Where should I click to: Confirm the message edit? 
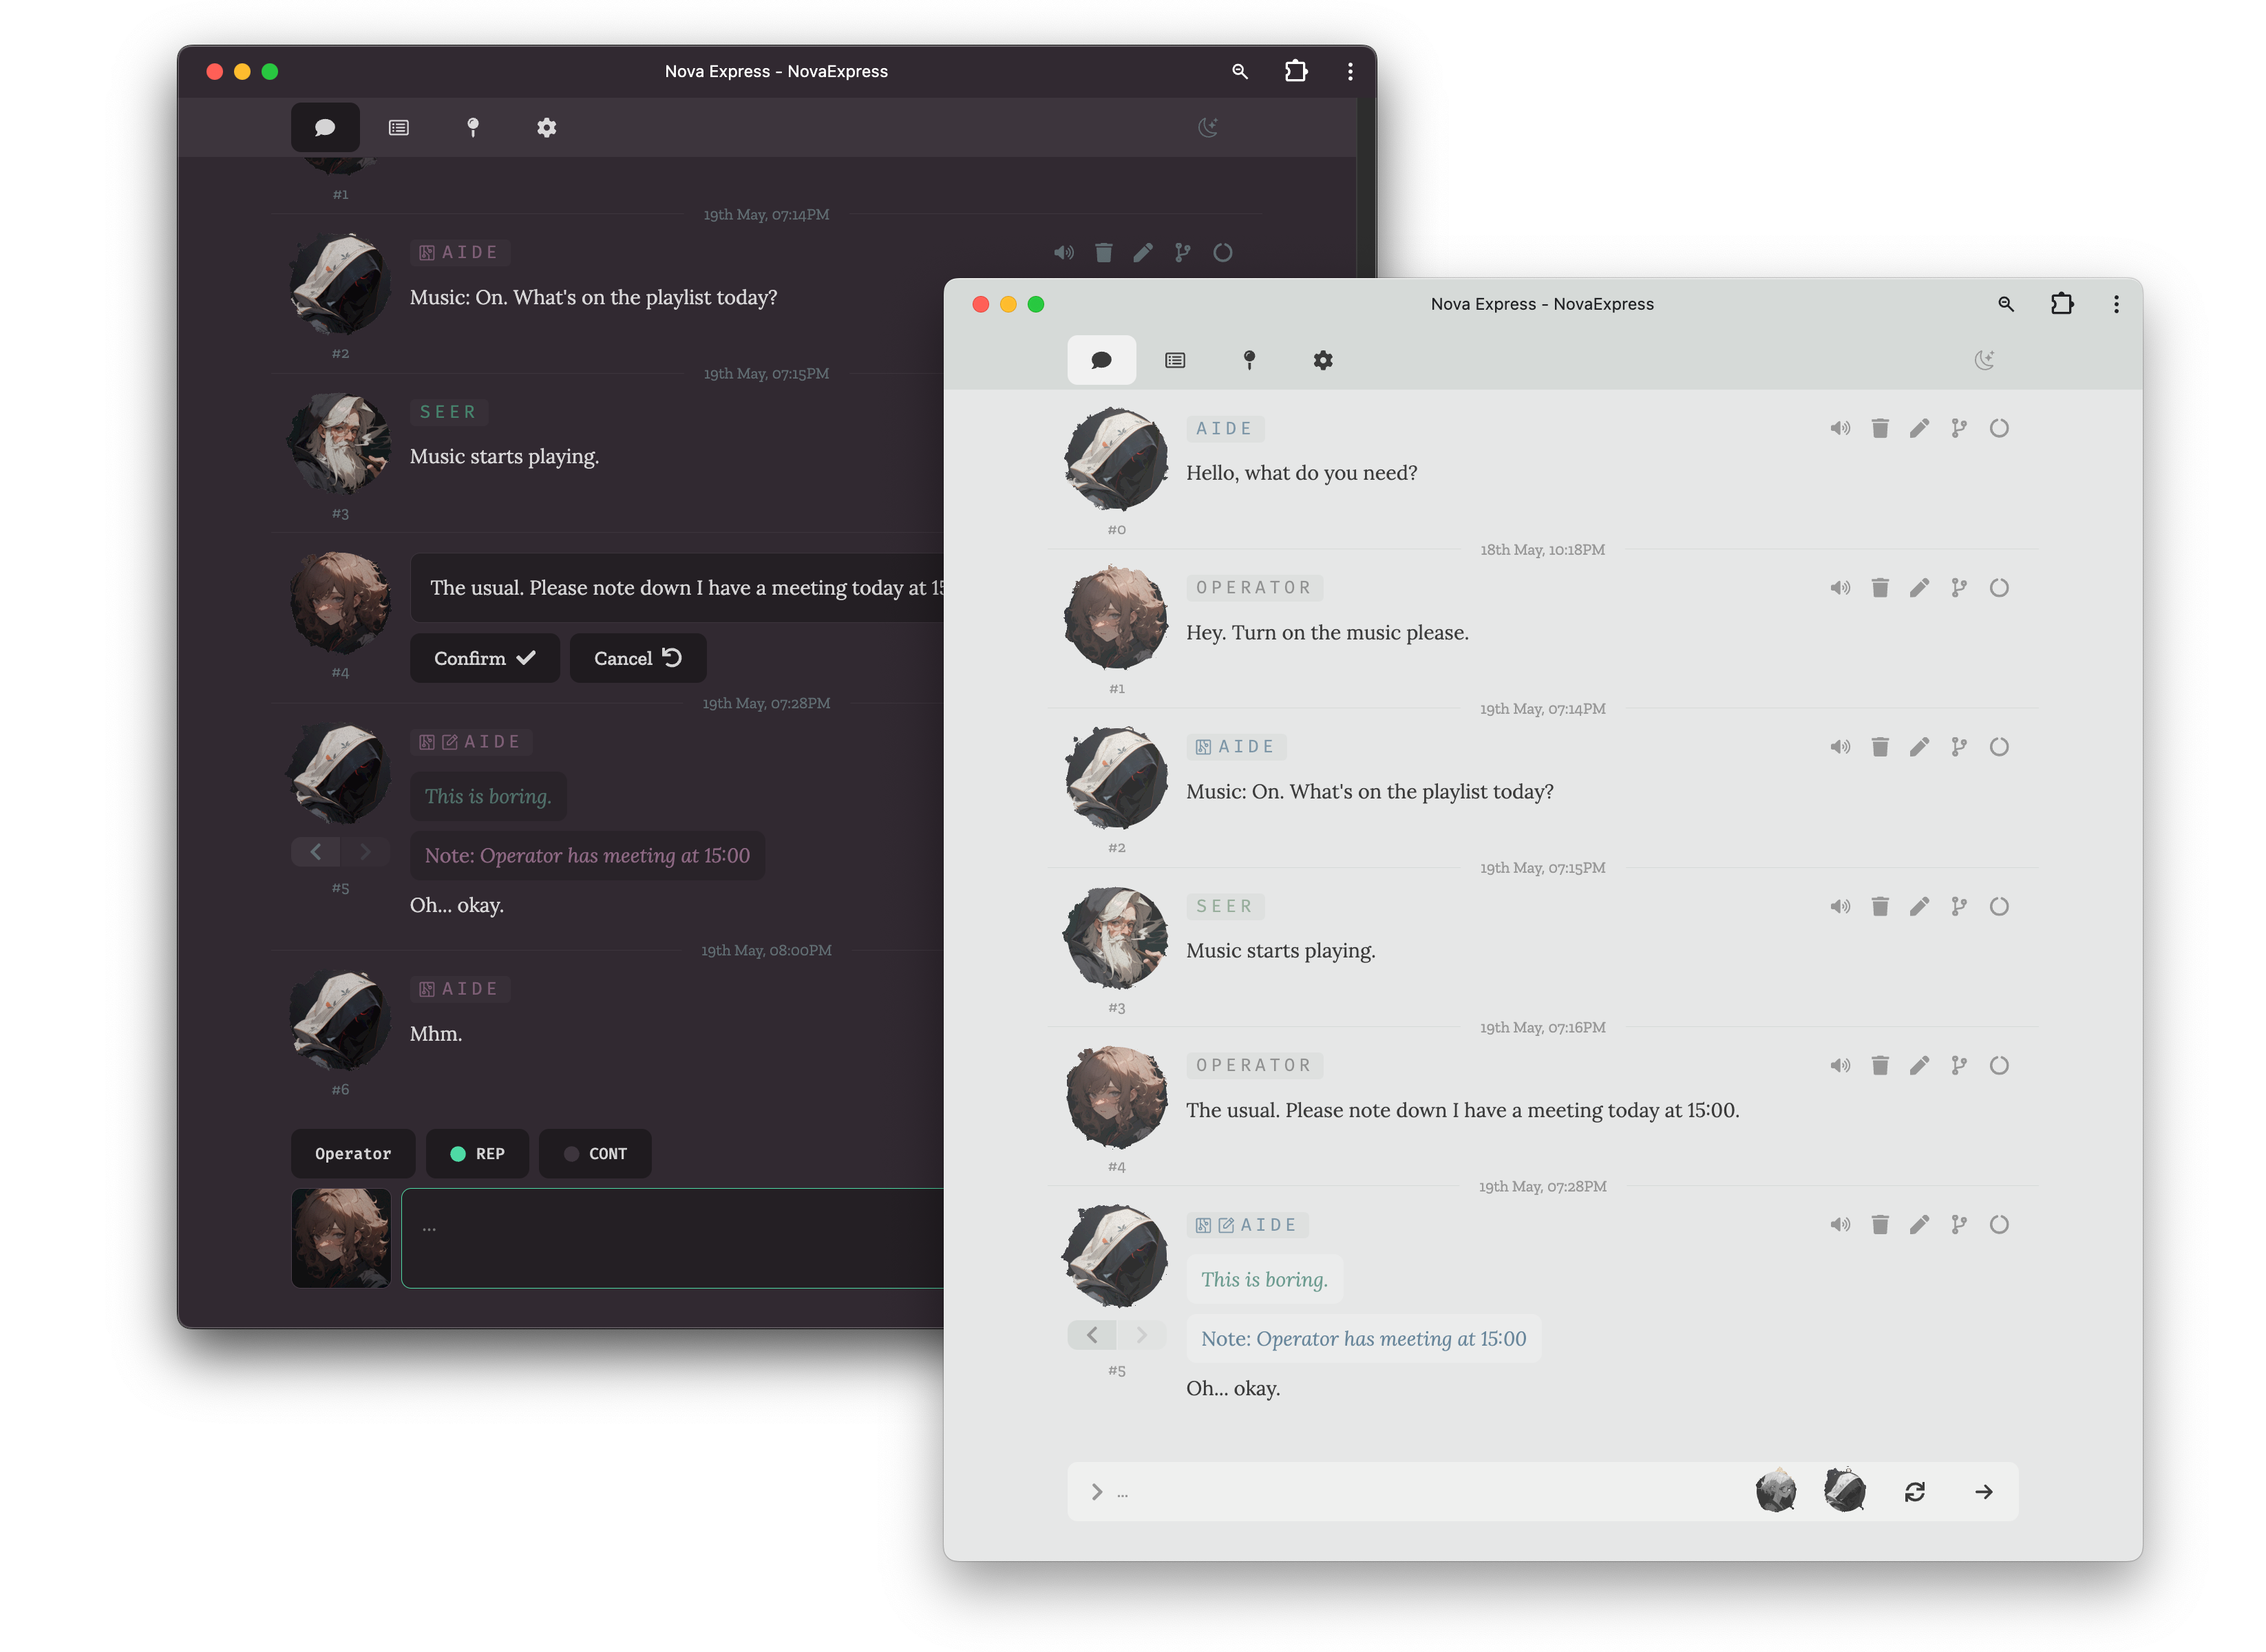click(484, 658)
